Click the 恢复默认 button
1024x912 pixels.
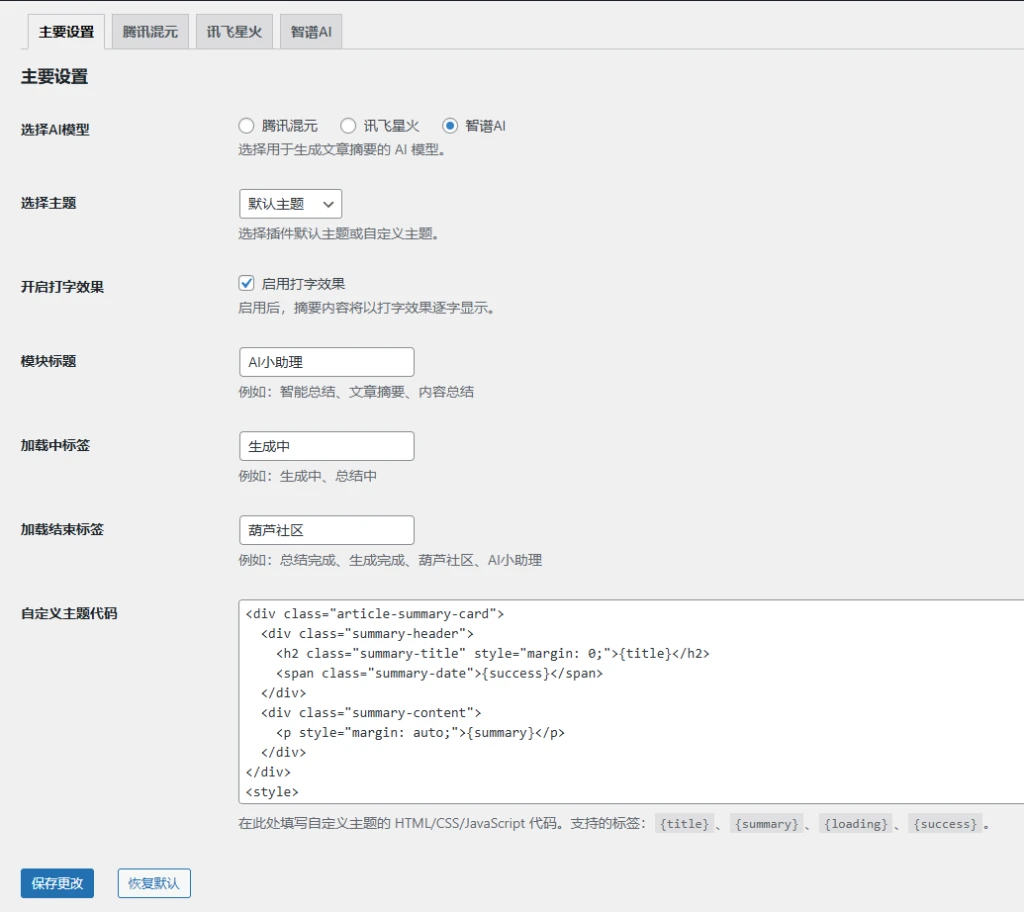[154, 883]
